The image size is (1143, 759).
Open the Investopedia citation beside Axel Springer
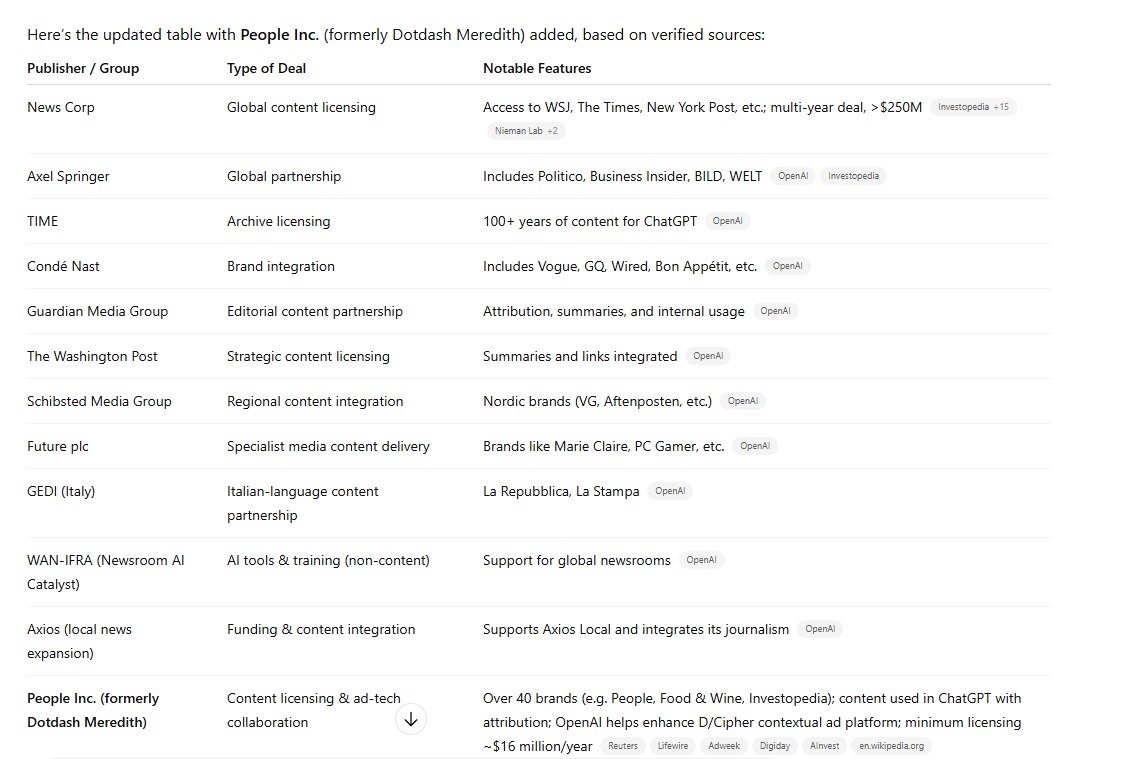[x=853, y=175]
